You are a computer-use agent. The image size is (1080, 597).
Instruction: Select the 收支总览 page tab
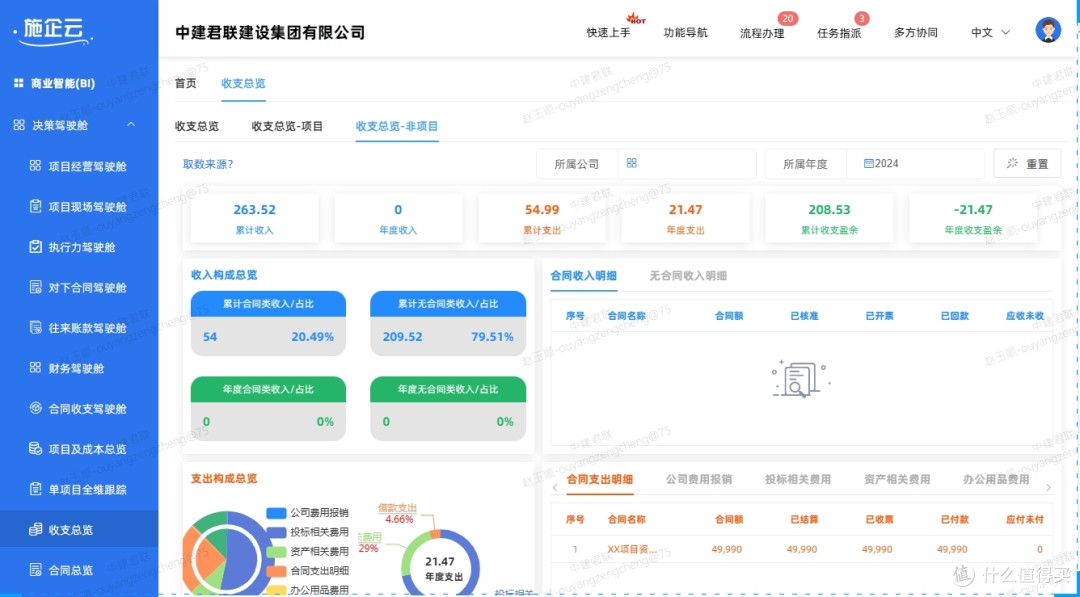pos(243,83)
